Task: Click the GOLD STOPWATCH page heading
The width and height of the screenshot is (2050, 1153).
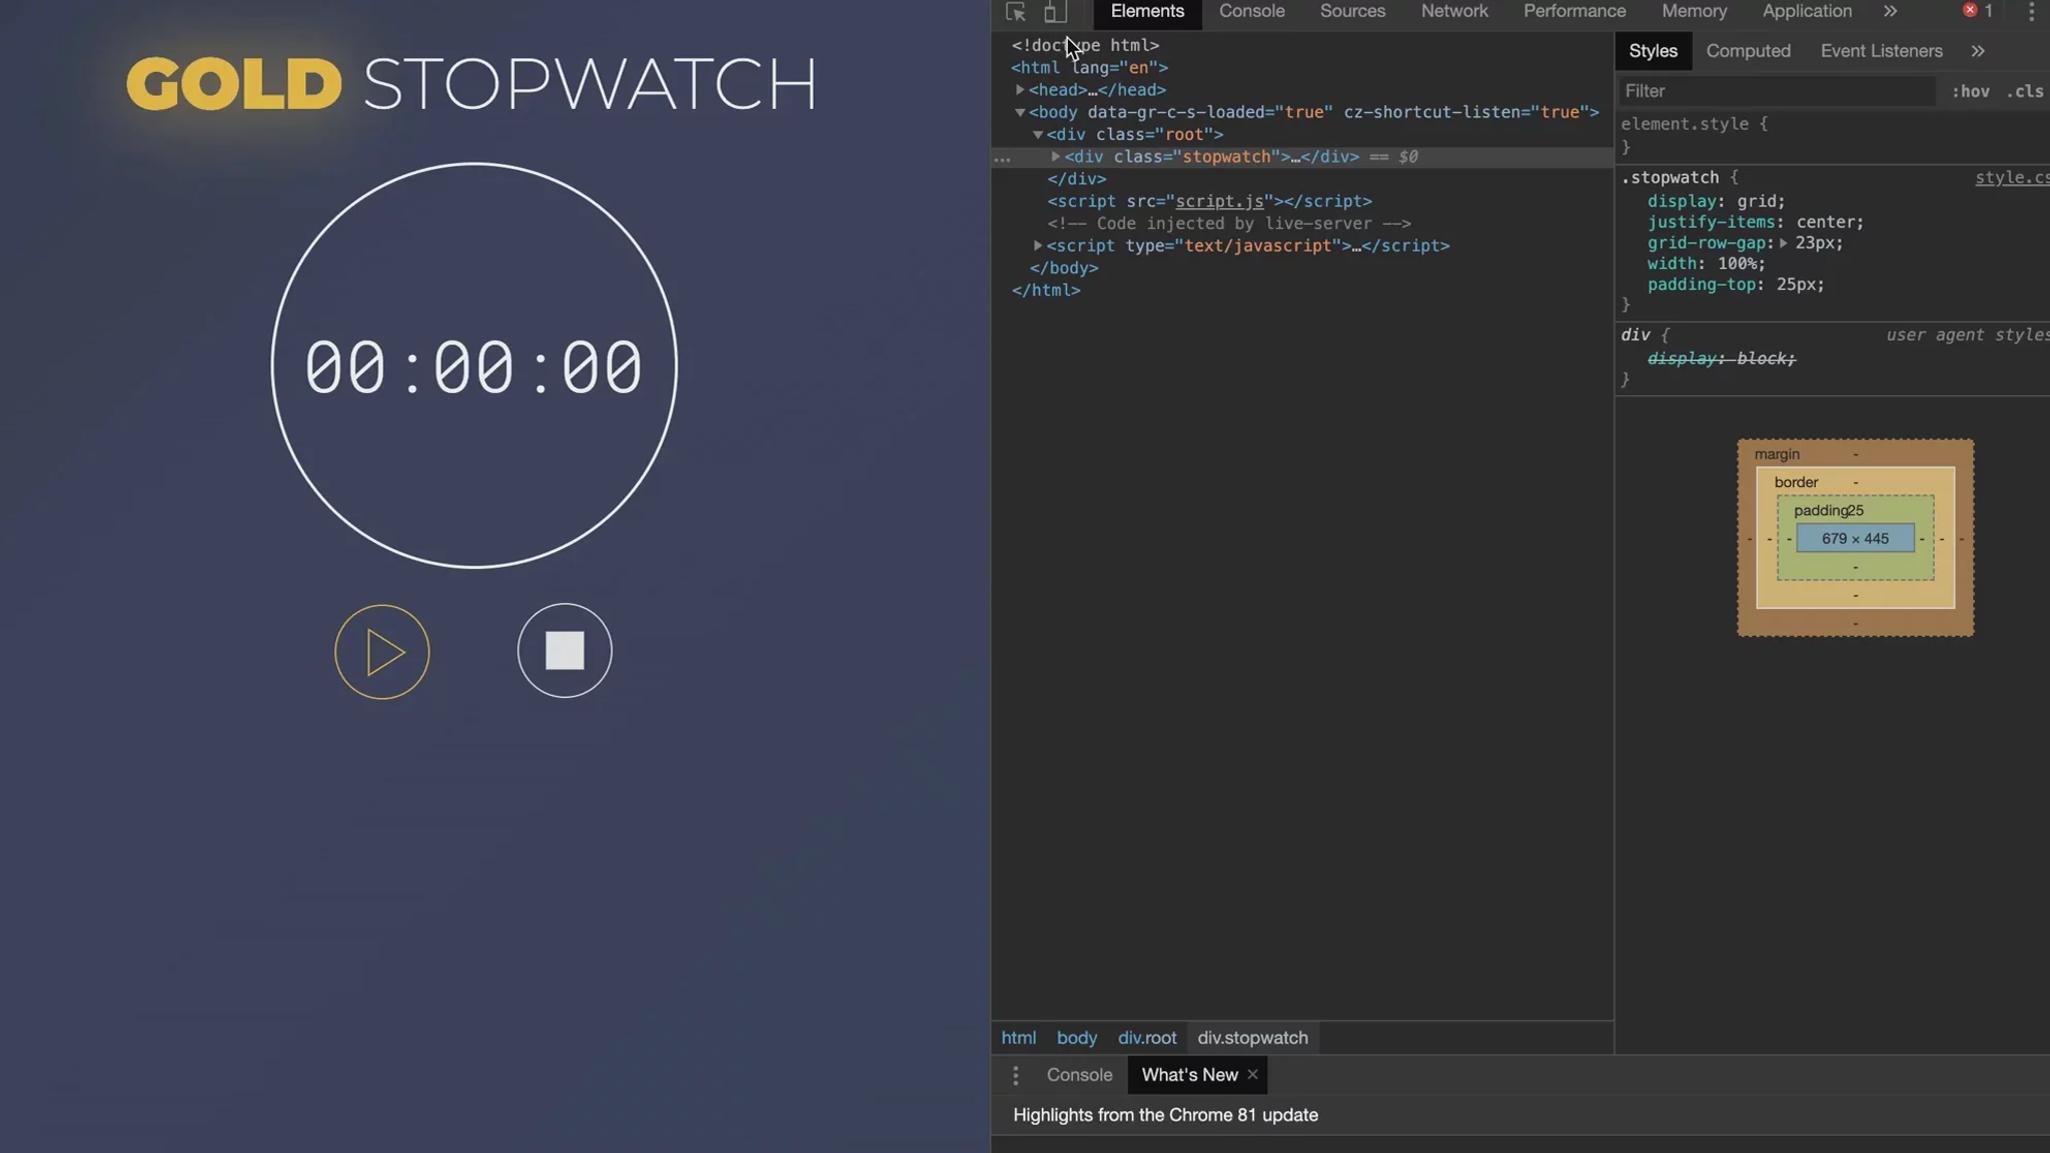Action: click(471, 83)
